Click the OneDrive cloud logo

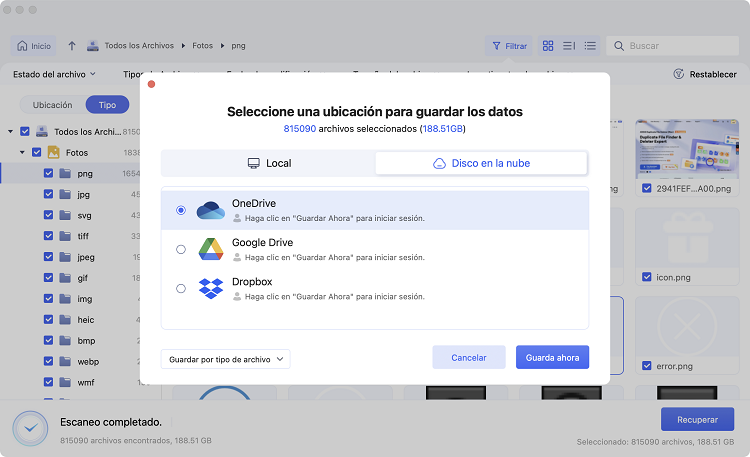tap(211, 210)
